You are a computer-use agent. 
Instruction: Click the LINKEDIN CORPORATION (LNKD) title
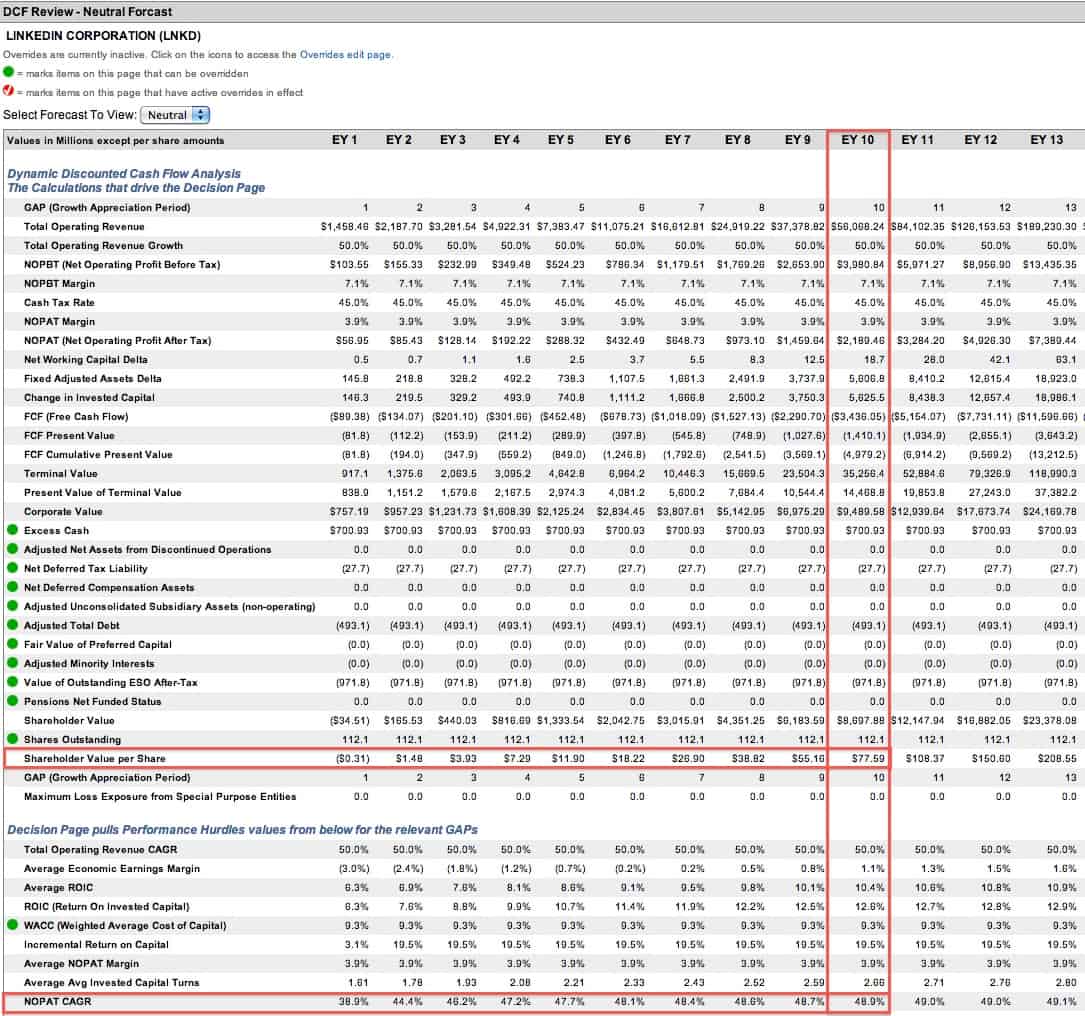tap(103, 35)
